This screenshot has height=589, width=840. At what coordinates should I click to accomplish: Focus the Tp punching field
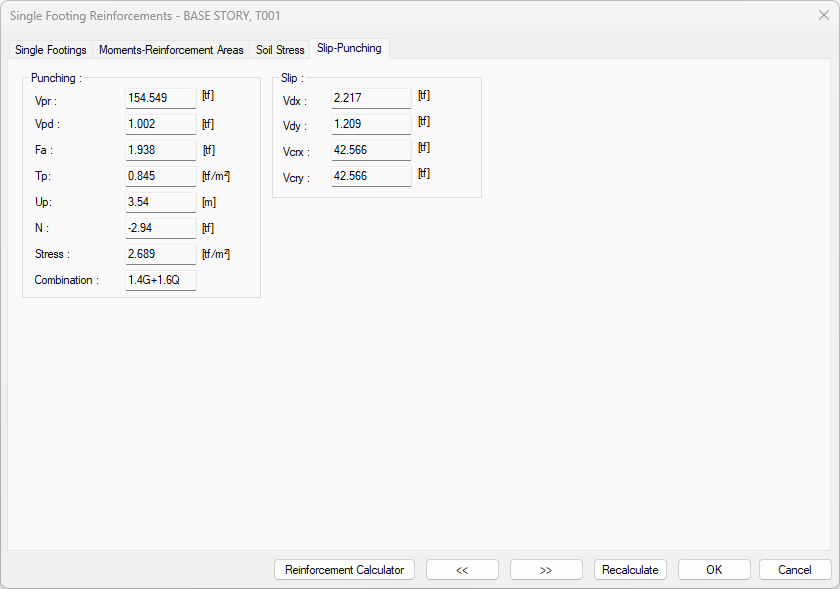click(161, 176)
